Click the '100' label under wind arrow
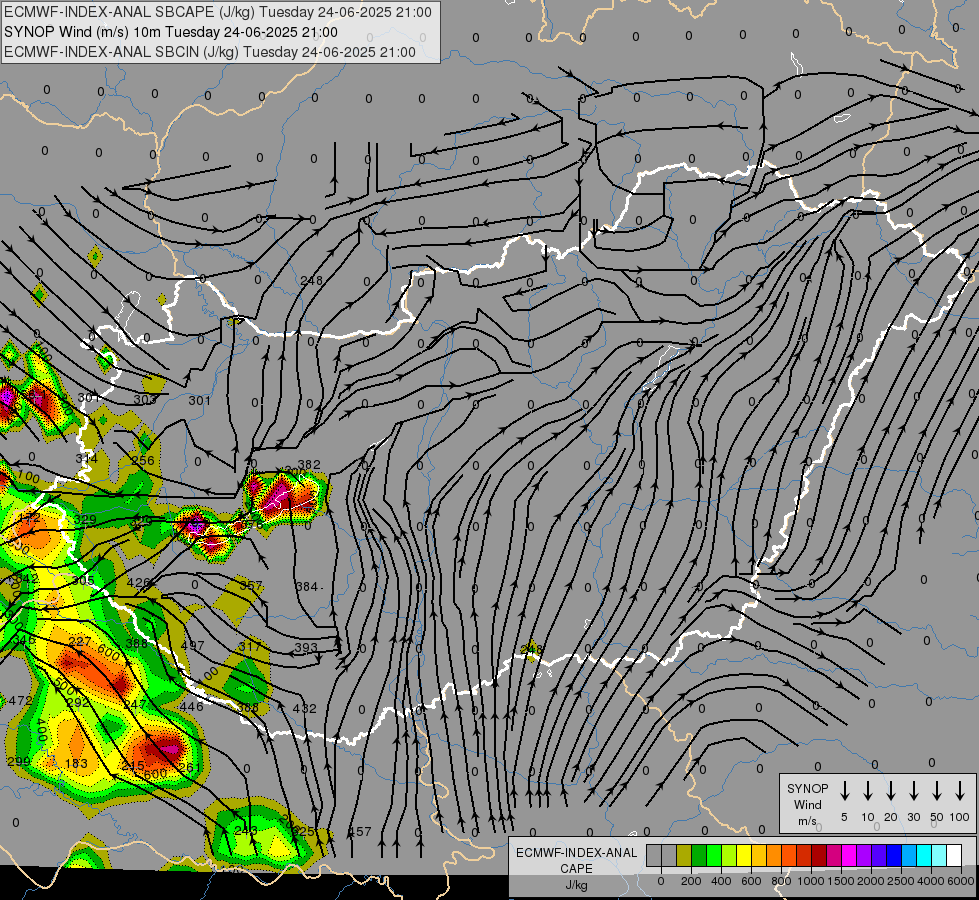This screenshot has height=900, width=979. pos(960,817)
